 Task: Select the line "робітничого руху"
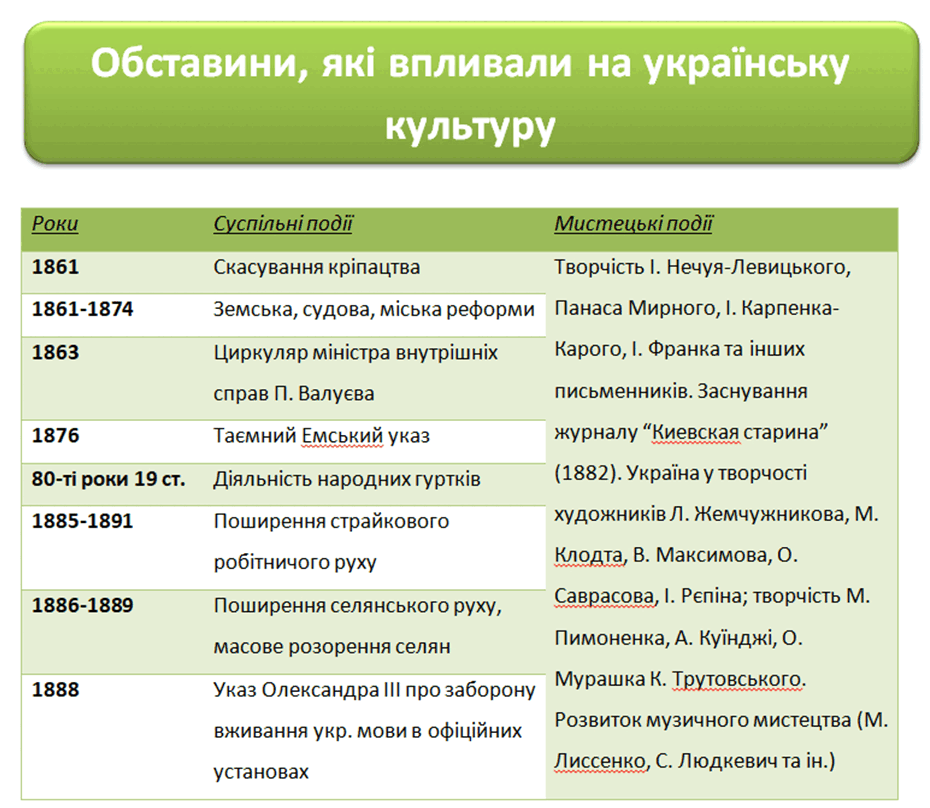(295, 562)
